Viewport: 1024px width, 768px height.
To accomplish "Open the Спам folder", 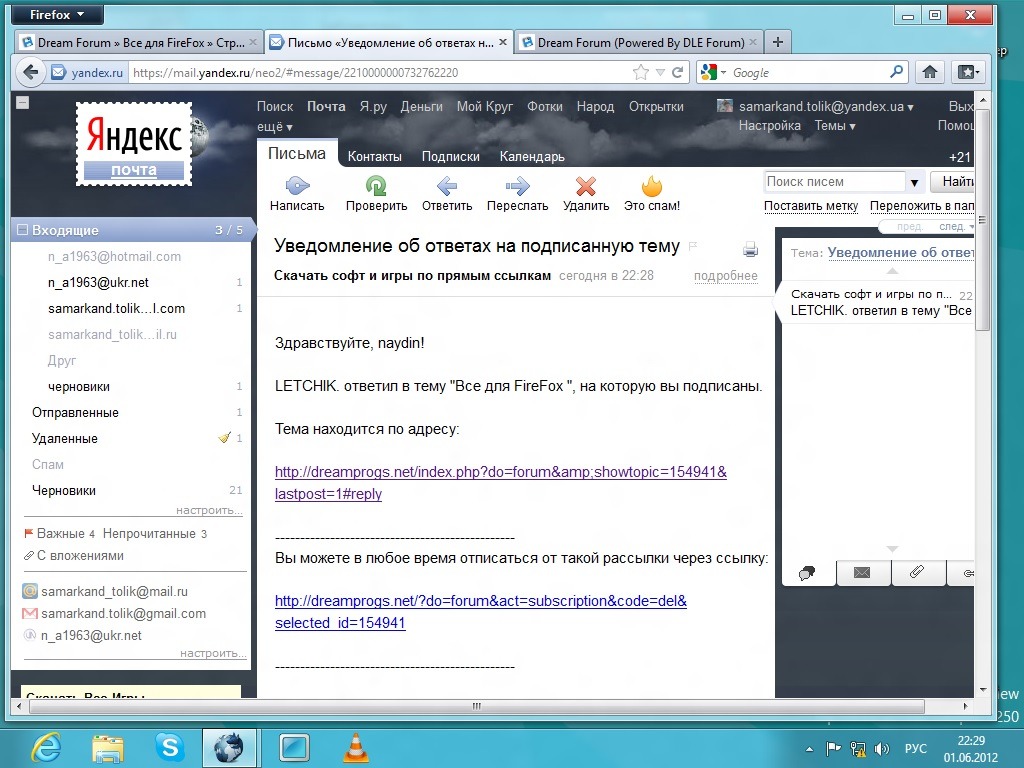I will [48, 464].
